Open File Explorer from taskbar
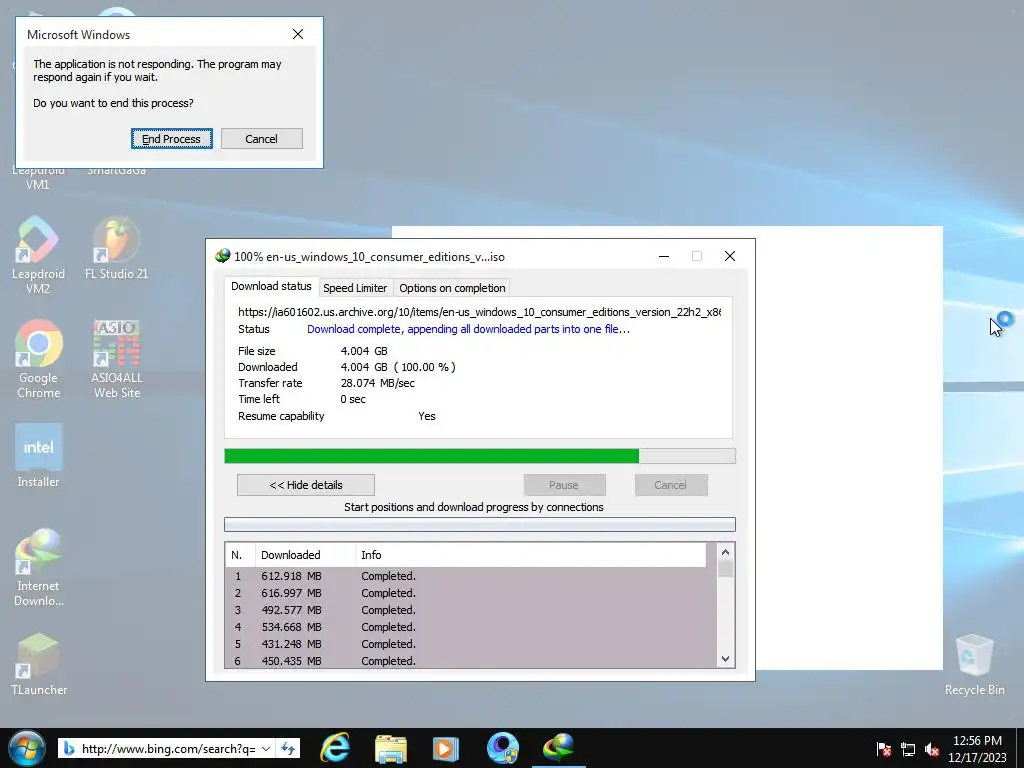 391,748
